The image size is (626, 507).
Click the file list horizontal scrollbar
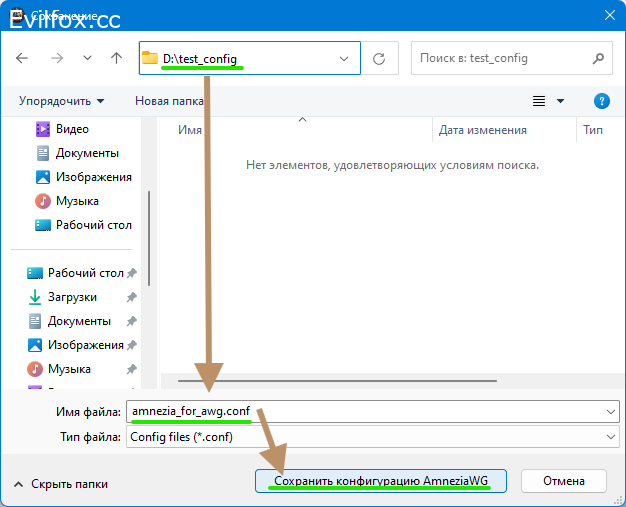(337, 381)
